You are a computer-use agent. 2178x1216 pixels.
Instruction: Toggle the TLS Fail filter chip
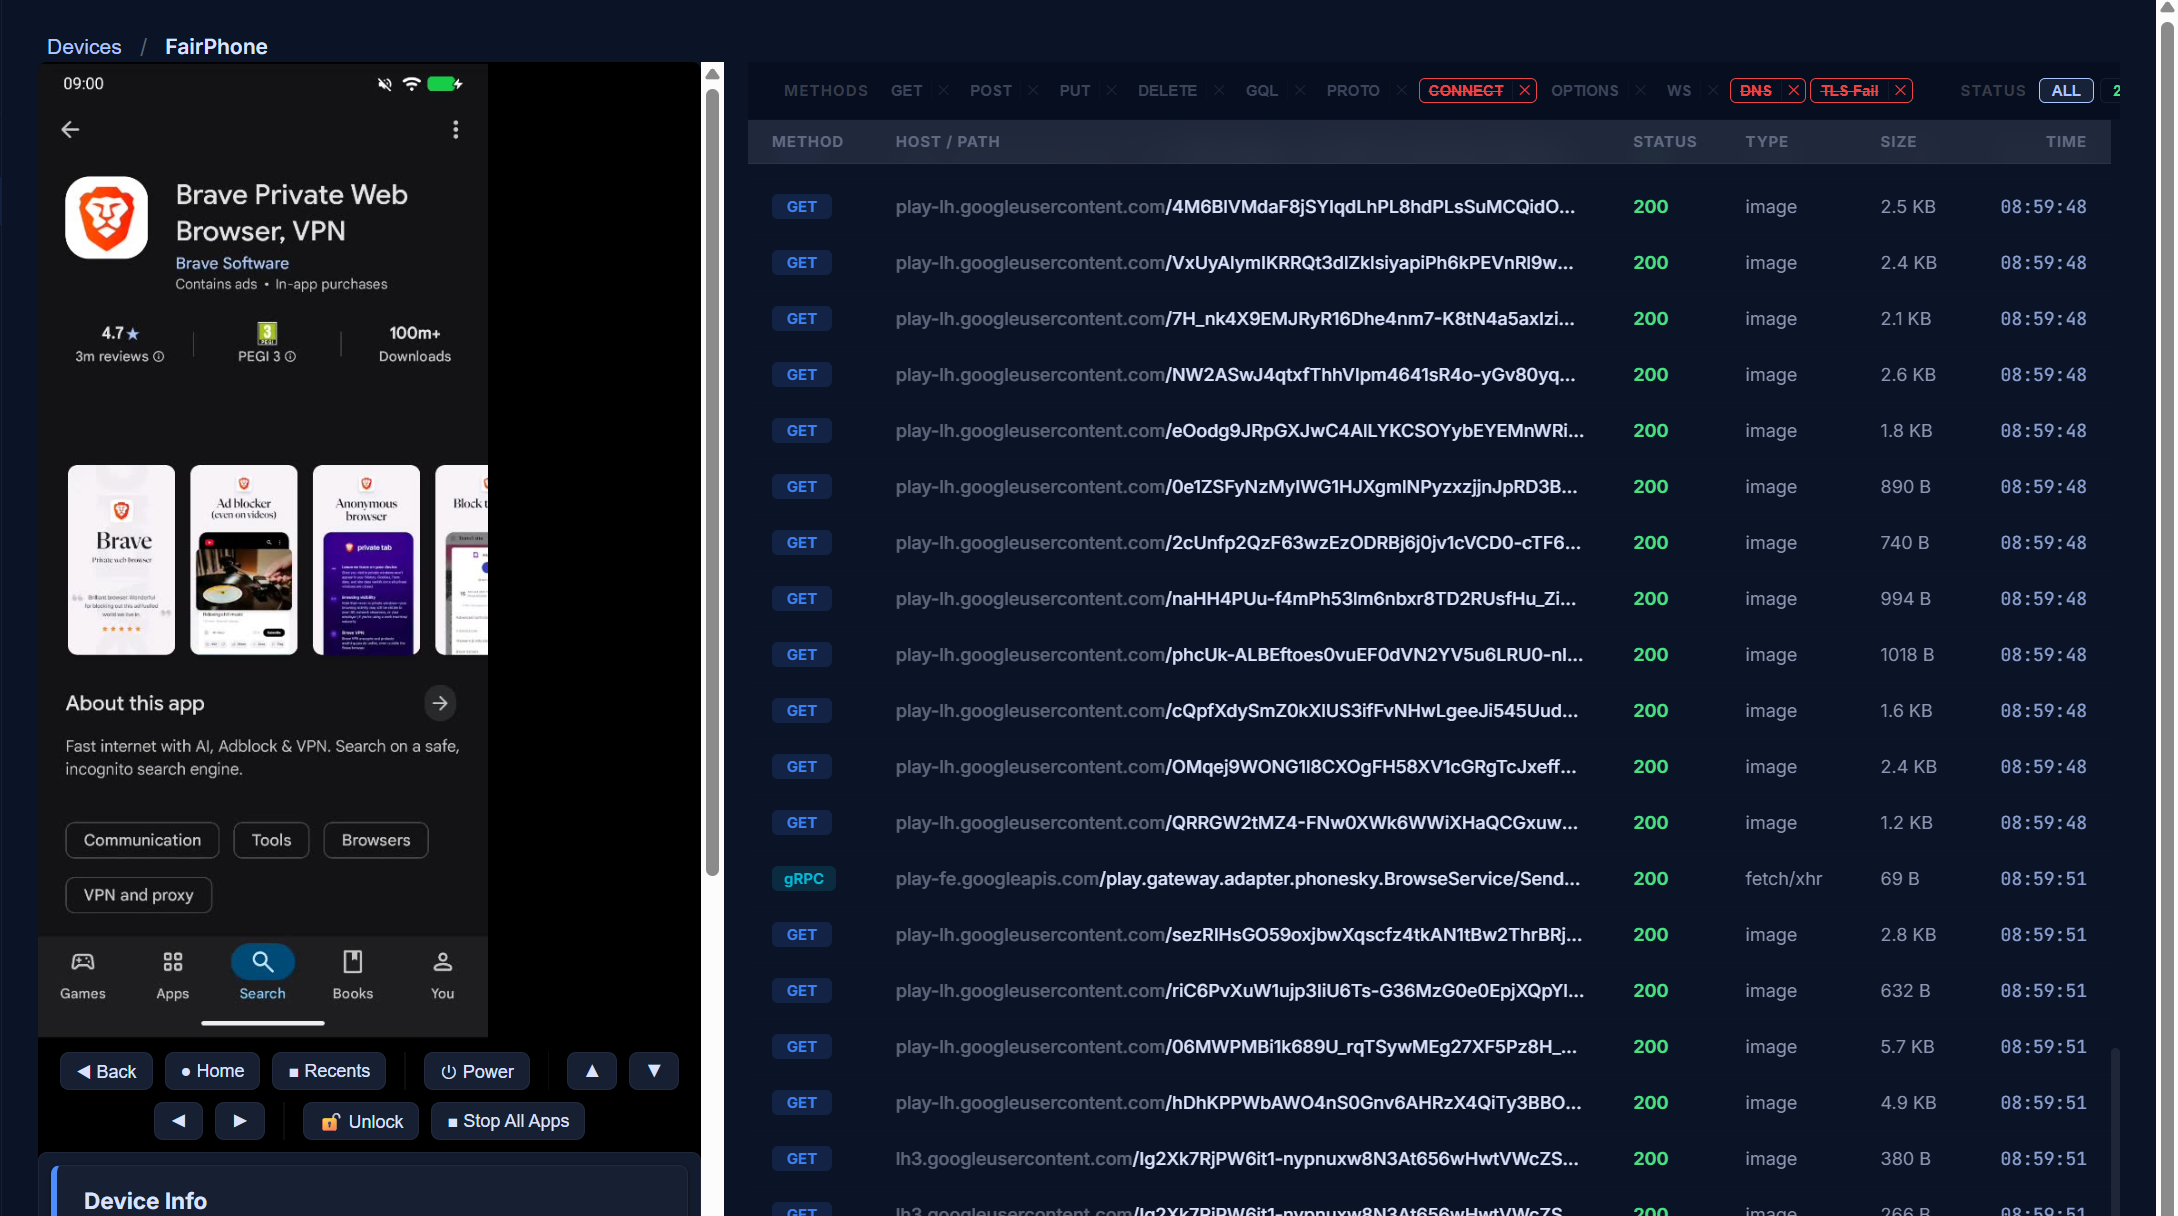[x=1849, y=91]
